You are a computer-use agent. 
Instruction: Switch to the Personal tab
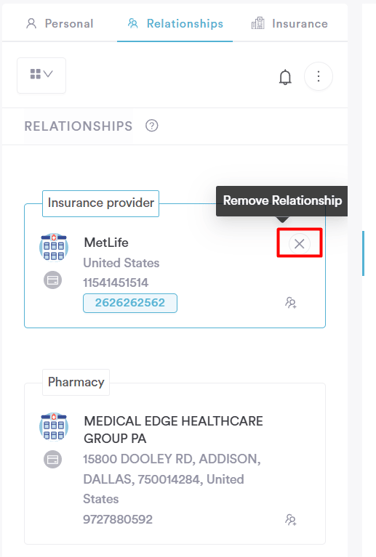click(x=60, y=24)
